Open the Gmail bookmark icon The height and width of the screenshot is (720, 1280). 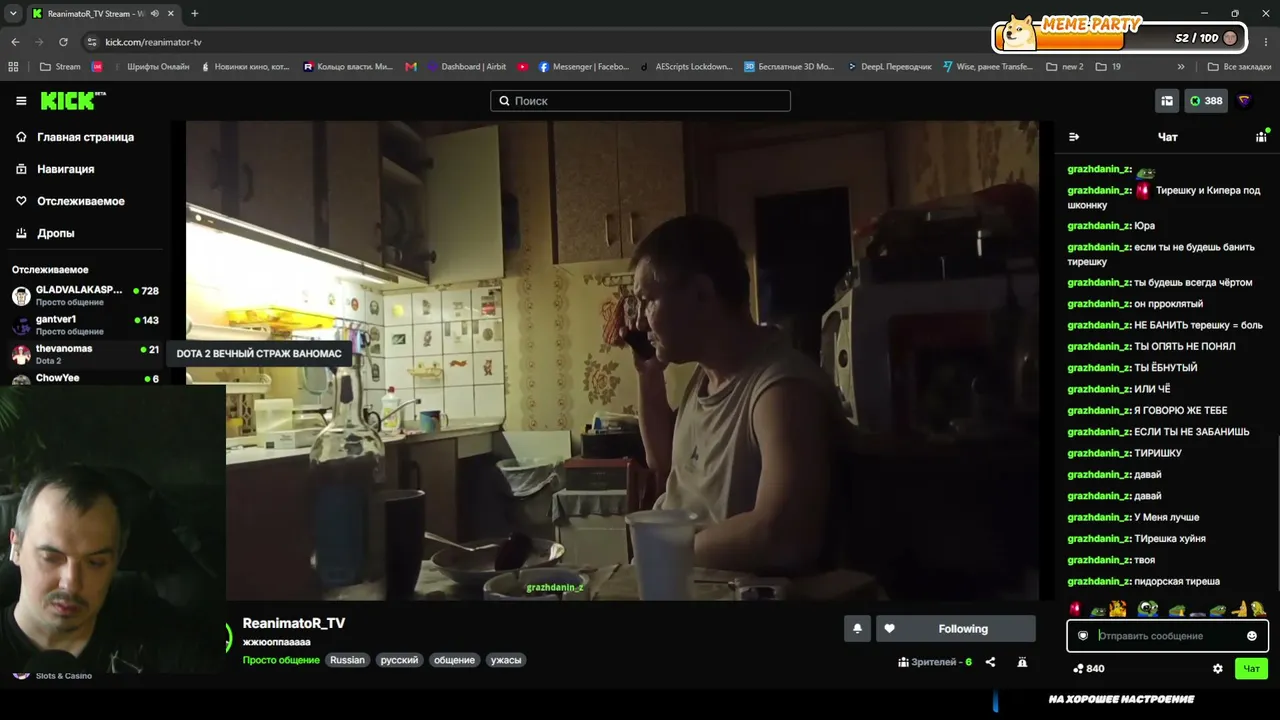point(411,67)
